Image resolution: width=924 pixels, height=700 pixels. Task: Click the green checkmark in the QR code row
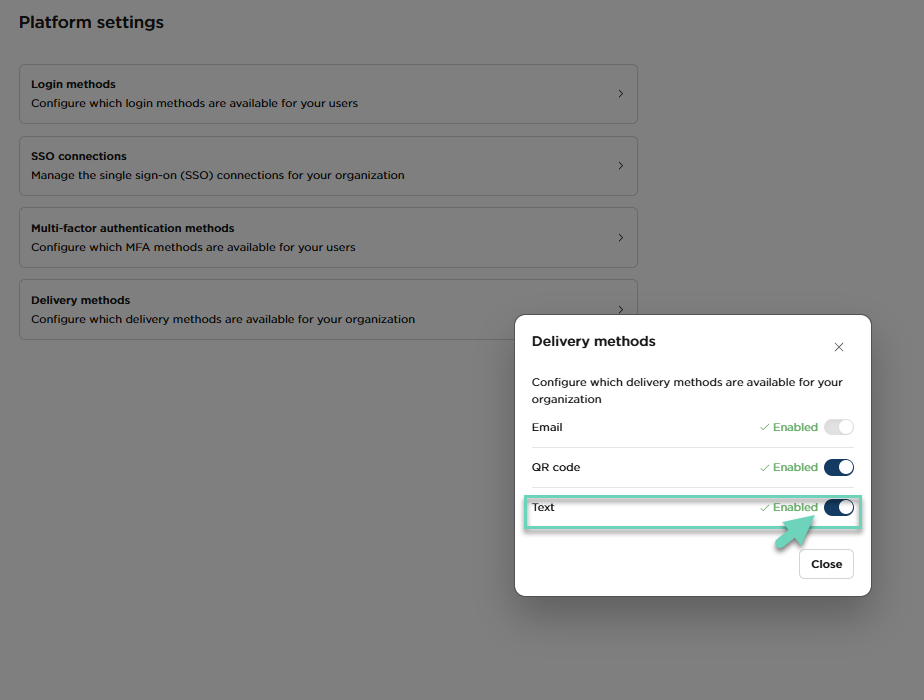tap(764, 467)
